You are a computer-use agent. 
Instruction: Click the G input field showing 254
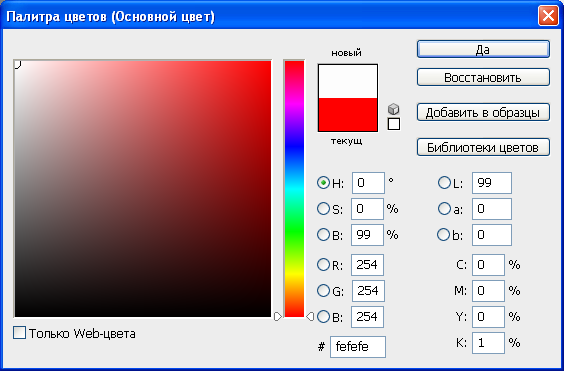[368, 291]
